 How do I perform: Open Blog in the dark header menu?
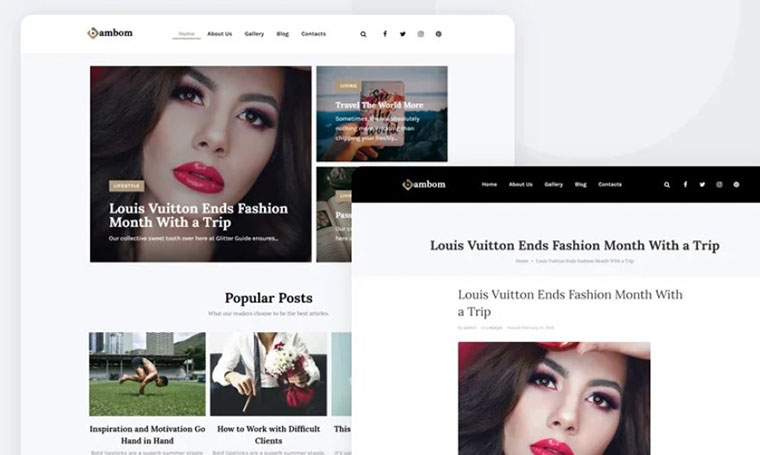pos(580,185)
